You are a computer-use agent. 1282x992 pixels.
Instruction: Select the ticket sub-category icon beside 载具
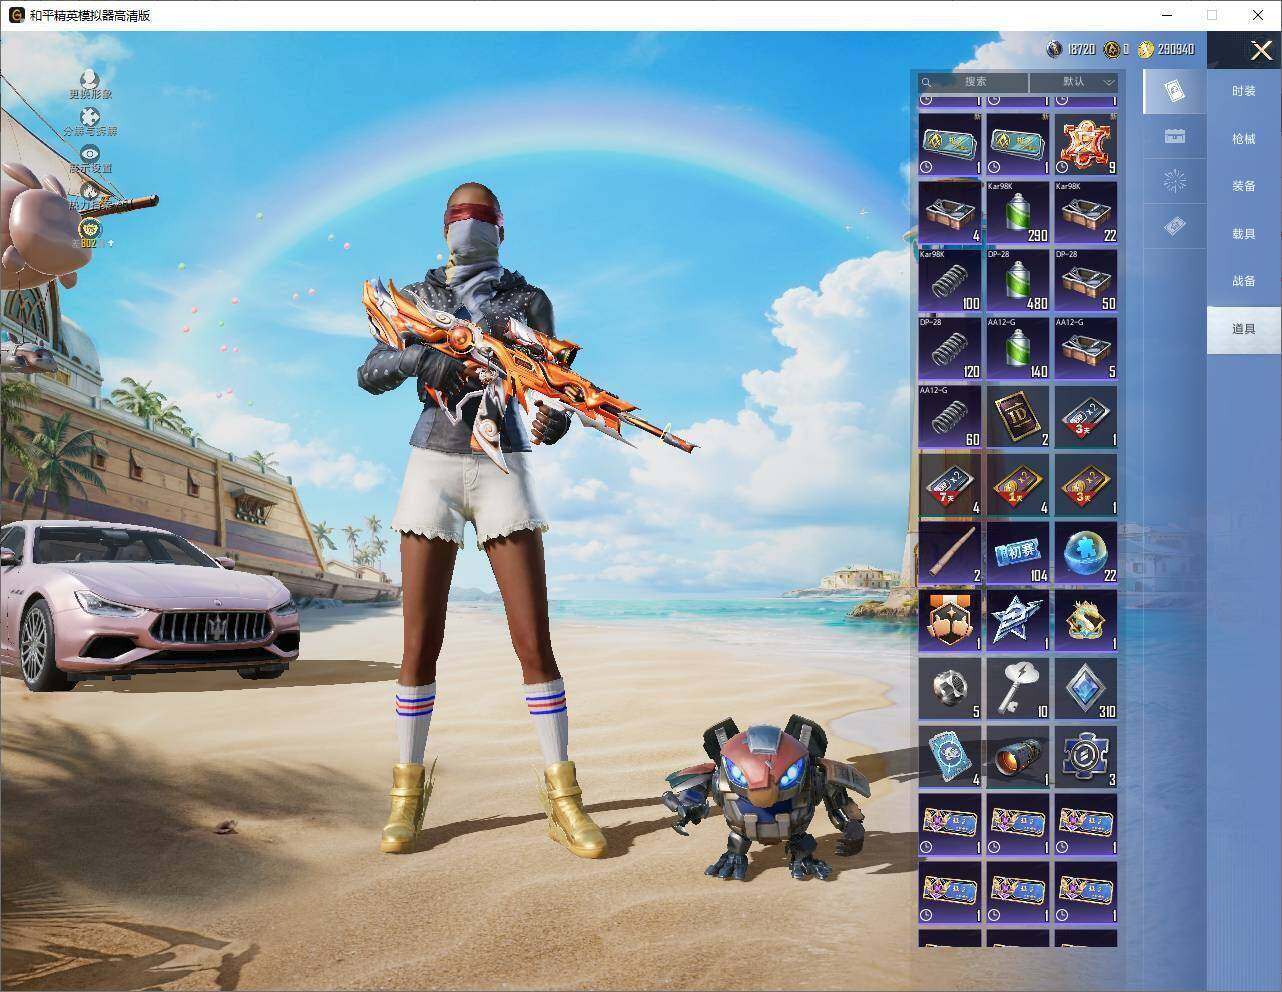(x=1175, y=228)
